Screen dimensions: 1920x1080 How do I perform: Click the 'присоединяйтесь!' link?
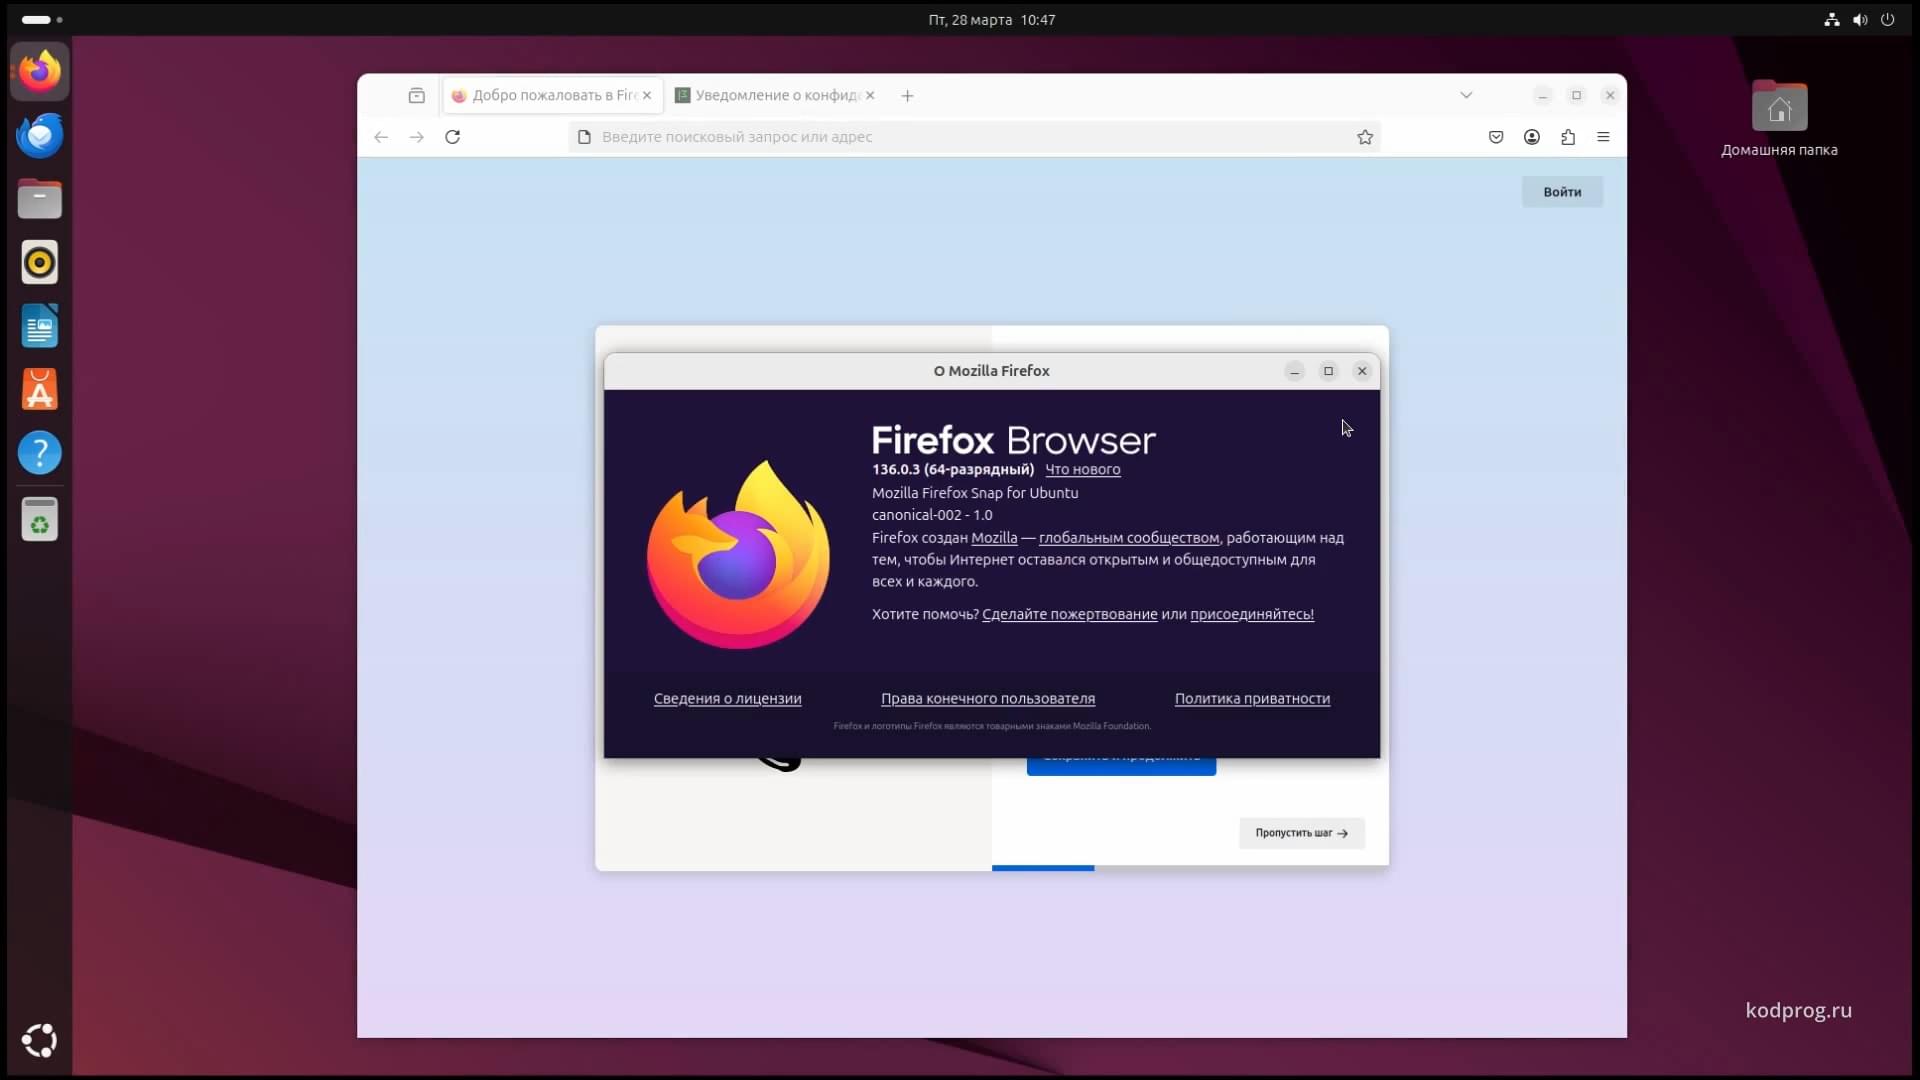tap(1252, 614)
